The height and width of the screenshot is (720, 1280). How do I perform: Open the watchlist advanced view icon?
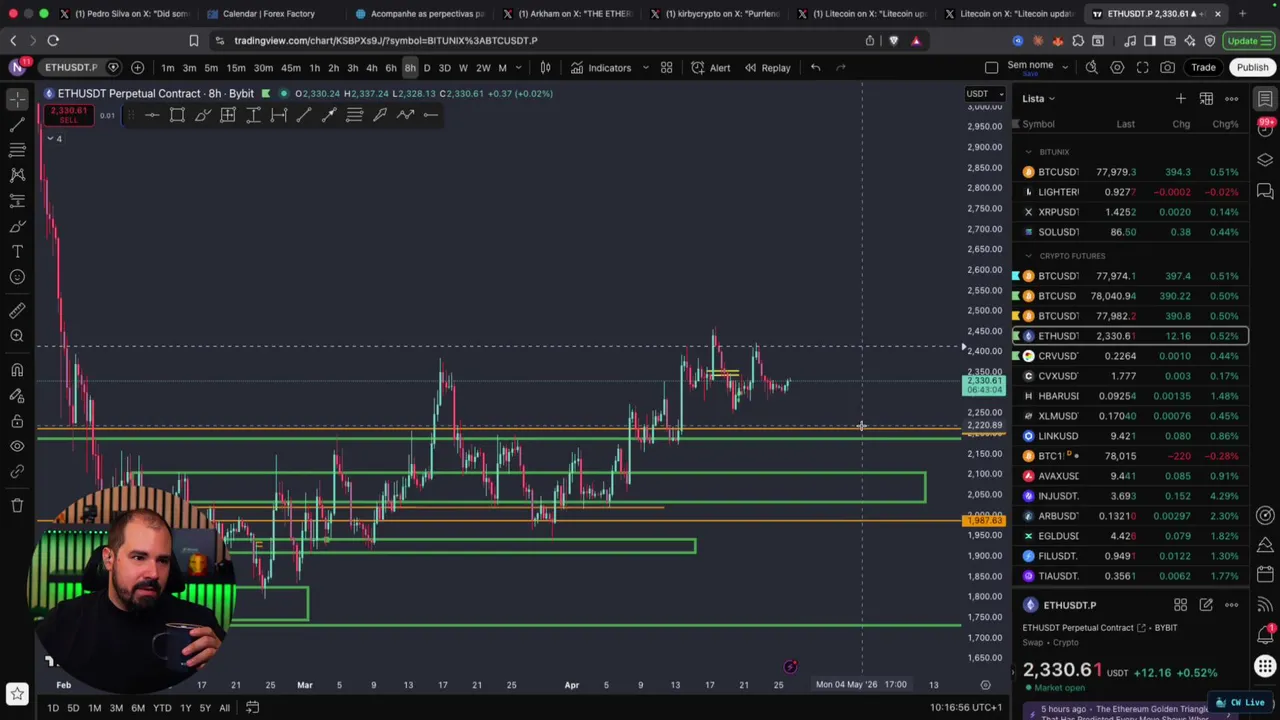[1206, 98]
